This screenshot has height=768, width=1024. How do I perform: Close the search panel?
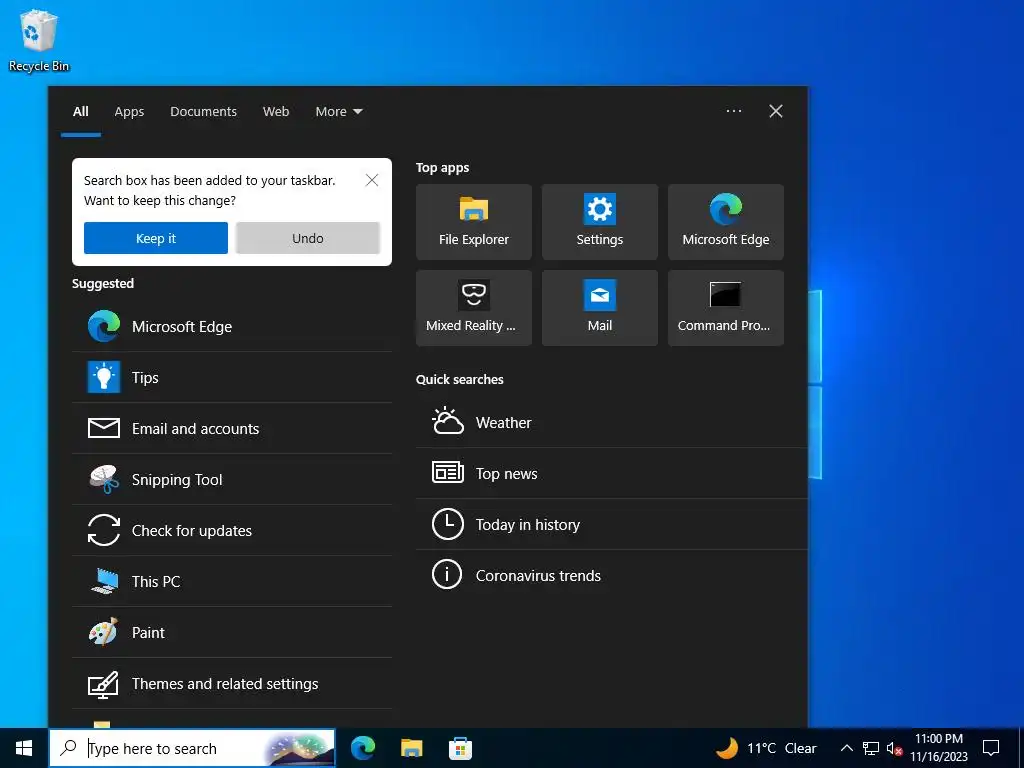tap(776, 111)
